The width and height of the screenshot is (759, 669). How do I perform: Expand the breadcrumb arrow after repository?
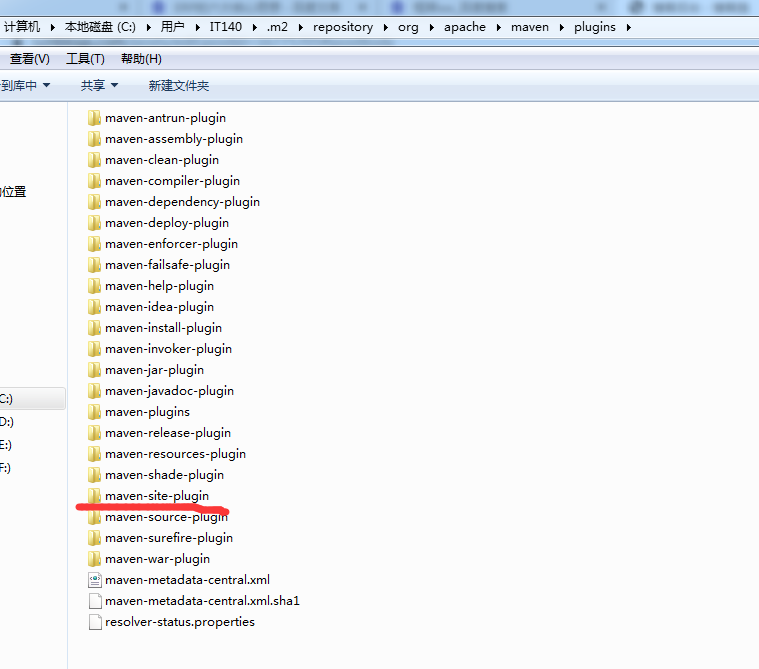point(385,28)
